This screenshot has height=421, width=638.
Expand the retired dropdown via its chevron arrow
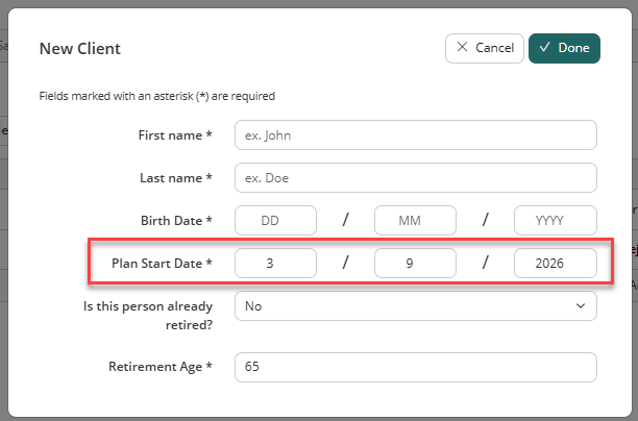[581, 306]
